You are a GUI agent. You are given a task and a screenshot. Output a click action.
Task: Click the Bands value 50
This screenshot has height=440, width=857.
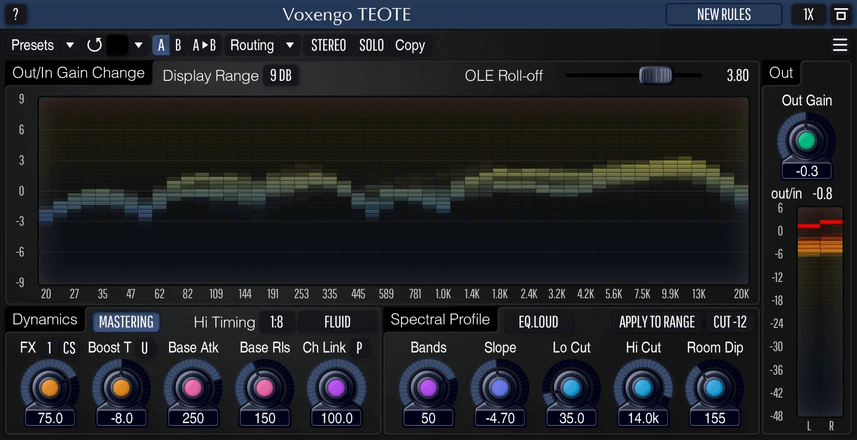pyautogui.click(x=428, y=419)
